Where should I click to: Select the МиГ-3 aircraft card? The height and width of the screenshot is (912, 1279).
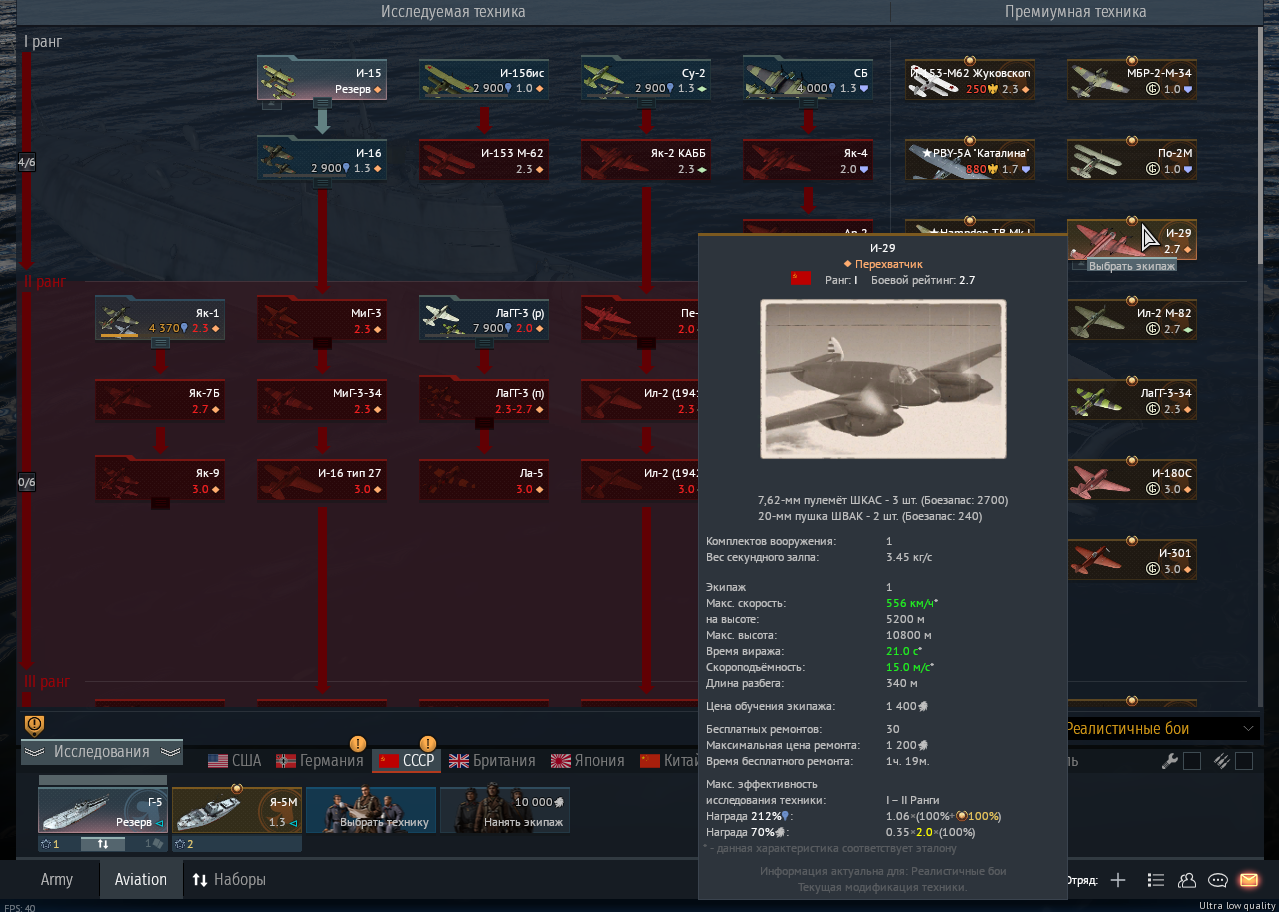322,320
